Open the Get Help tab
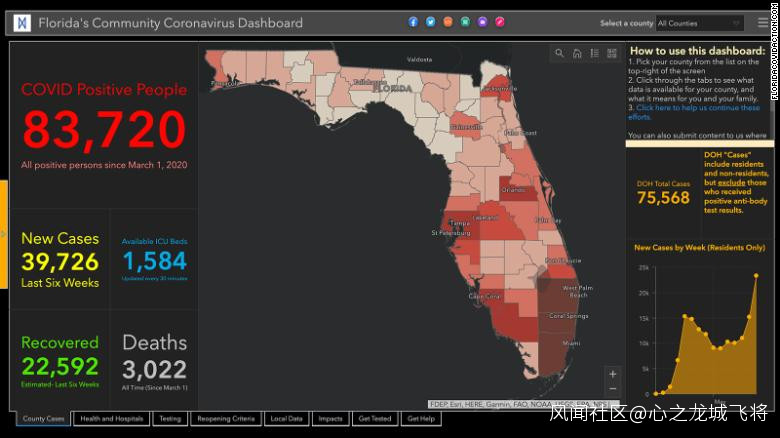780x438 pixels. click(421, 419)
